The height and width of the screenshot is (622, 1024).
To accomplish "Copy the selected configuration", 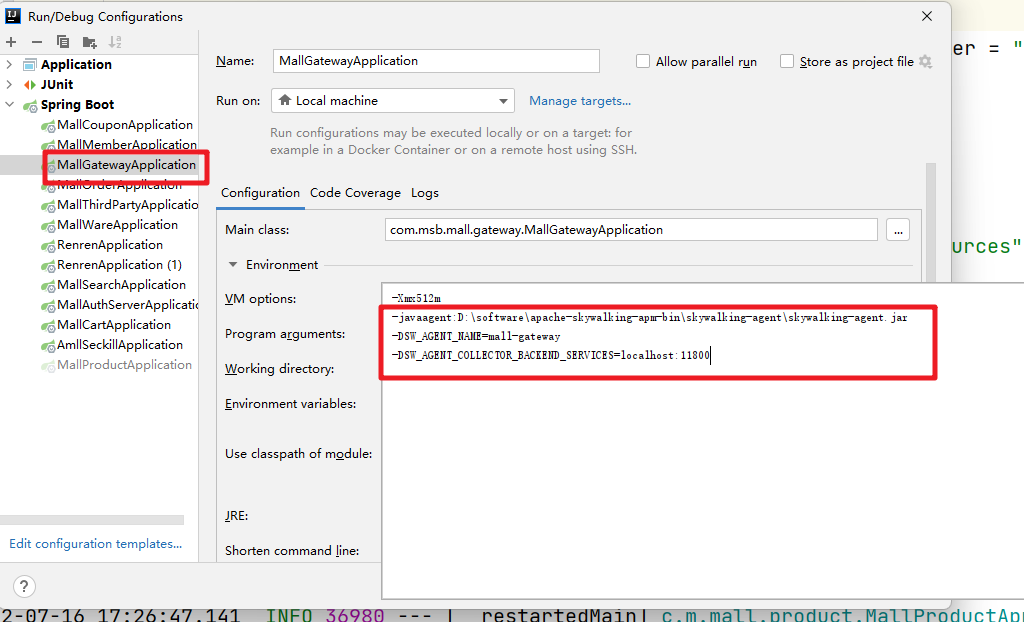I will [63, 42].
